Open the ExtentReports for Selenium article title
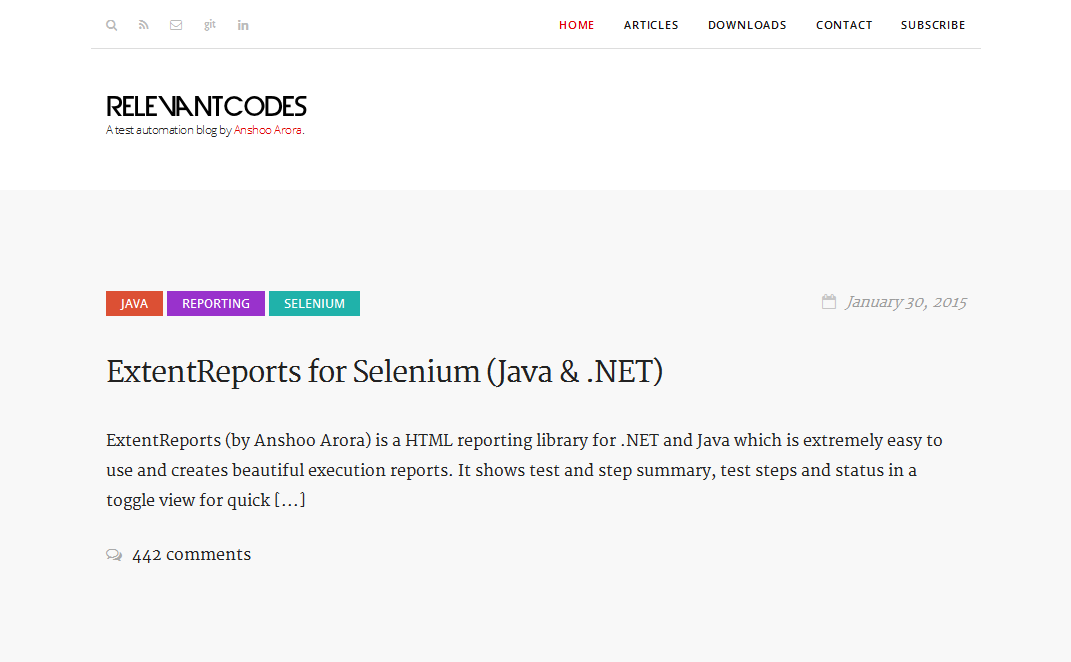This screenshot has width=1071, height=662. point(385,372)
